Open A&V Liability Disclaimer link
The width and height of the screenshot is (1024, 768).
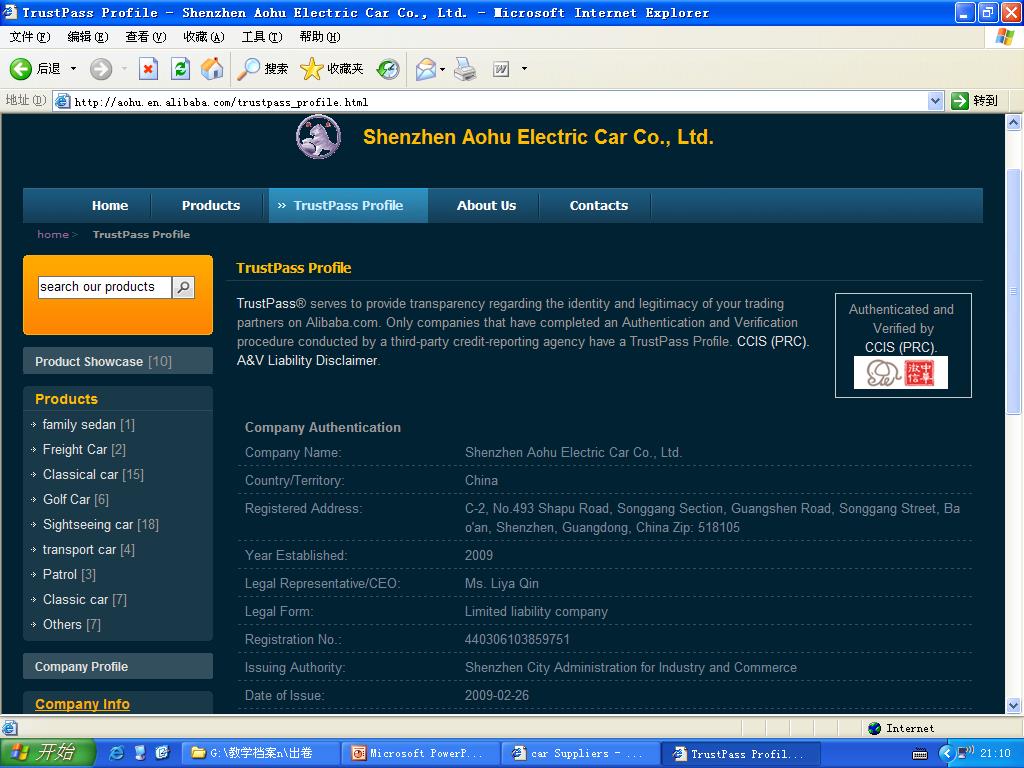(307, 360)
